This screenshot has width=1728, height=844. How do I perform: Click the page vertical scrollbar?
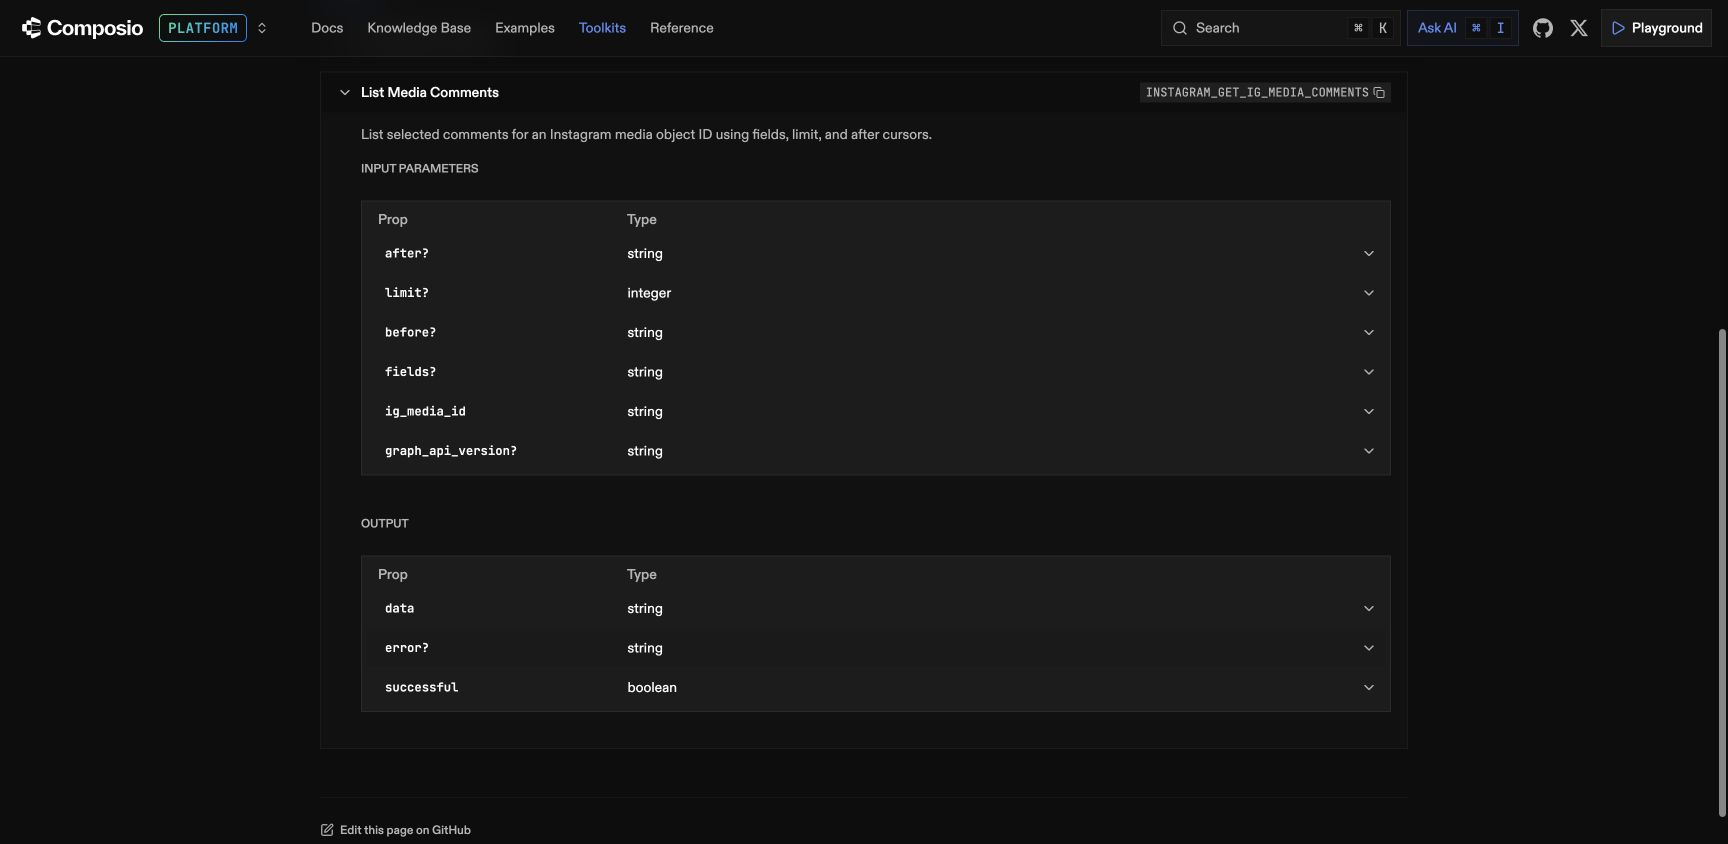(x=1722, y=572)
